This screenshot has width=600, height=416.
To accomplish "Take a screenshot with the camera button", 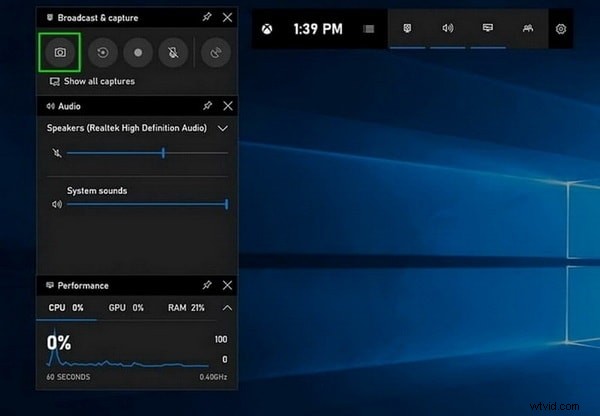I will [x=60, y=52].
